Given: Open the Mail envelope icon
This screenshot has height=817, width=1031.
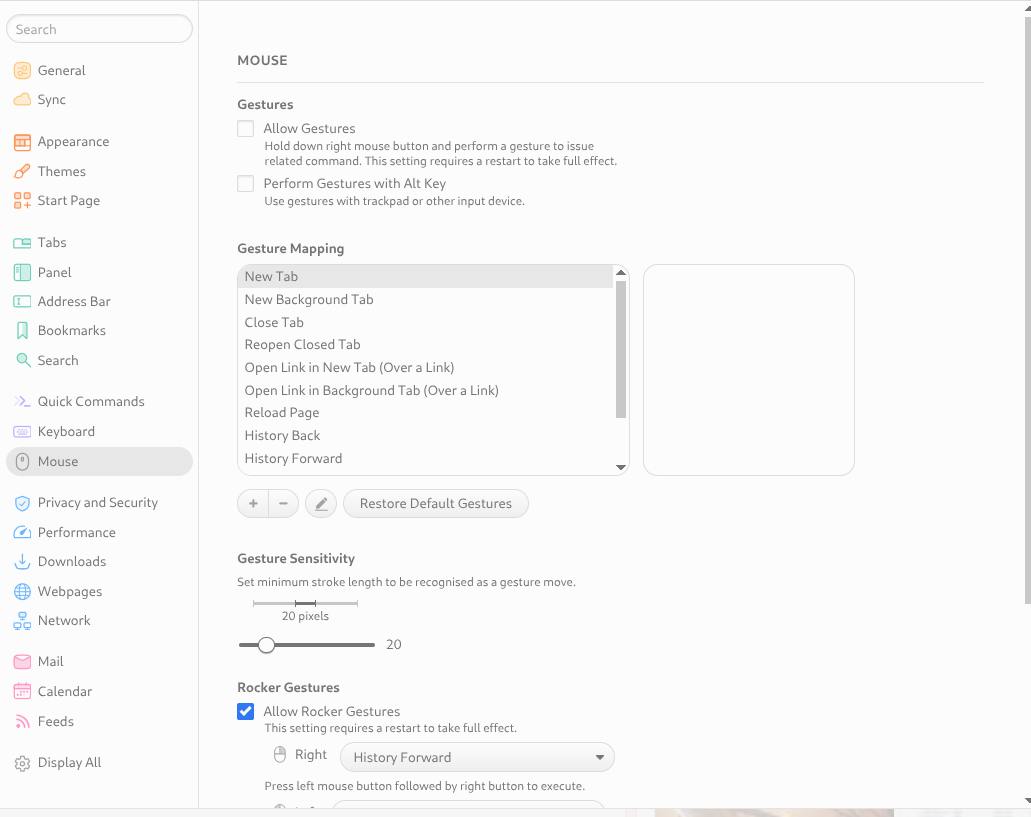Looking at the screenshot, I should coord(22,662).
